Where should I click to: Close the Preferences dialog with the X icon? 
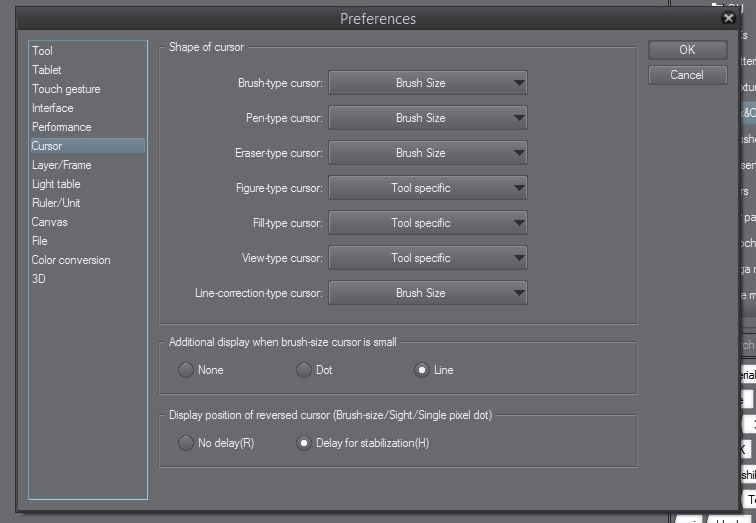coord(728,18)
